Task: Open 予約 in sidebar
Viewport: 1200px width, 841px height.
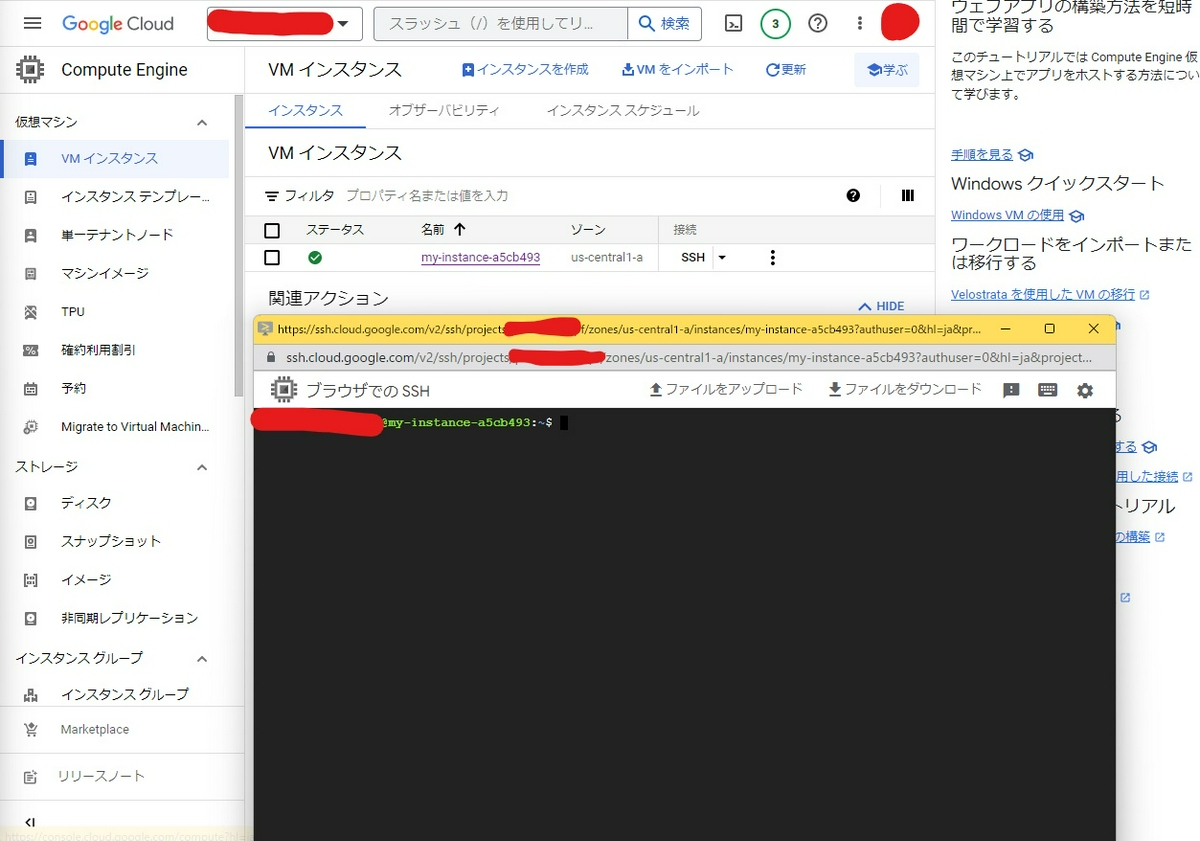Action: tap(115, 388)
